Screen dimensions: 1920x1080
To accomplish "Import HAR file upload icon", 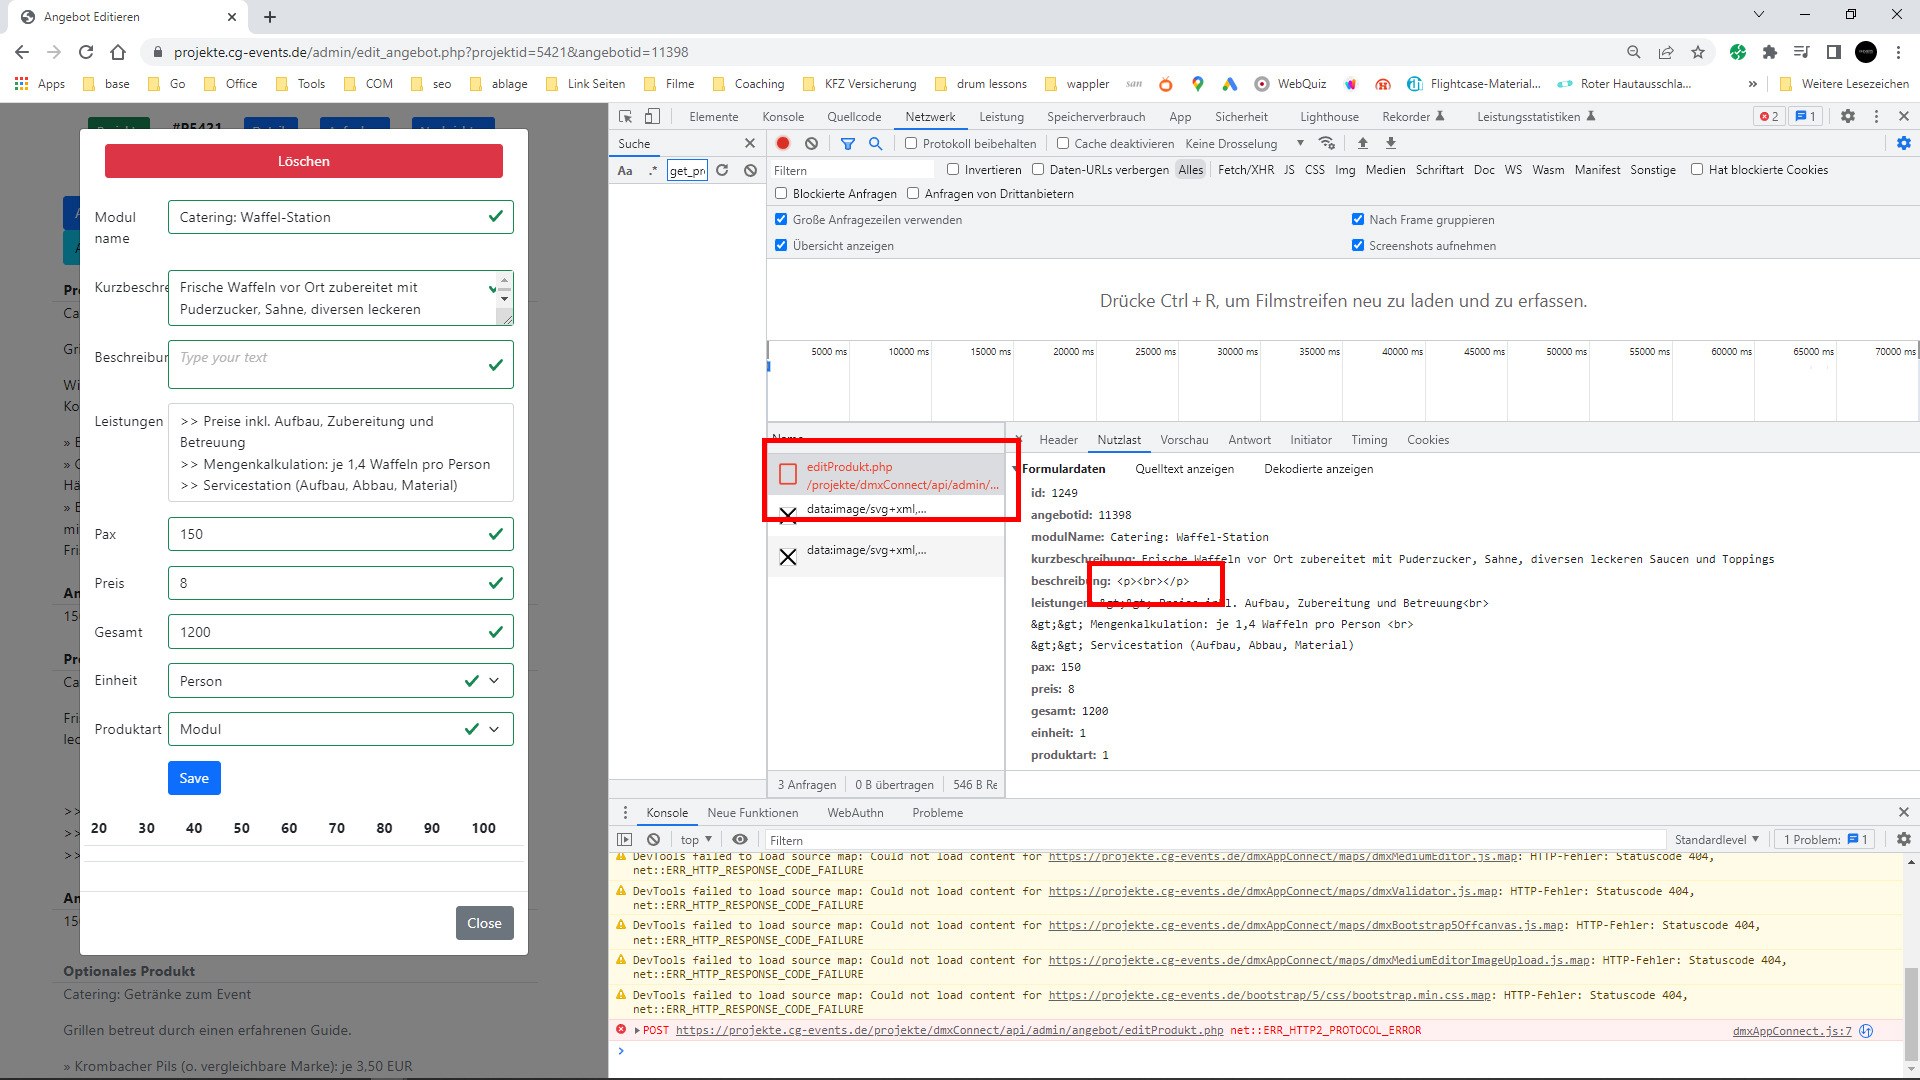I will [x=1362, y=144].
